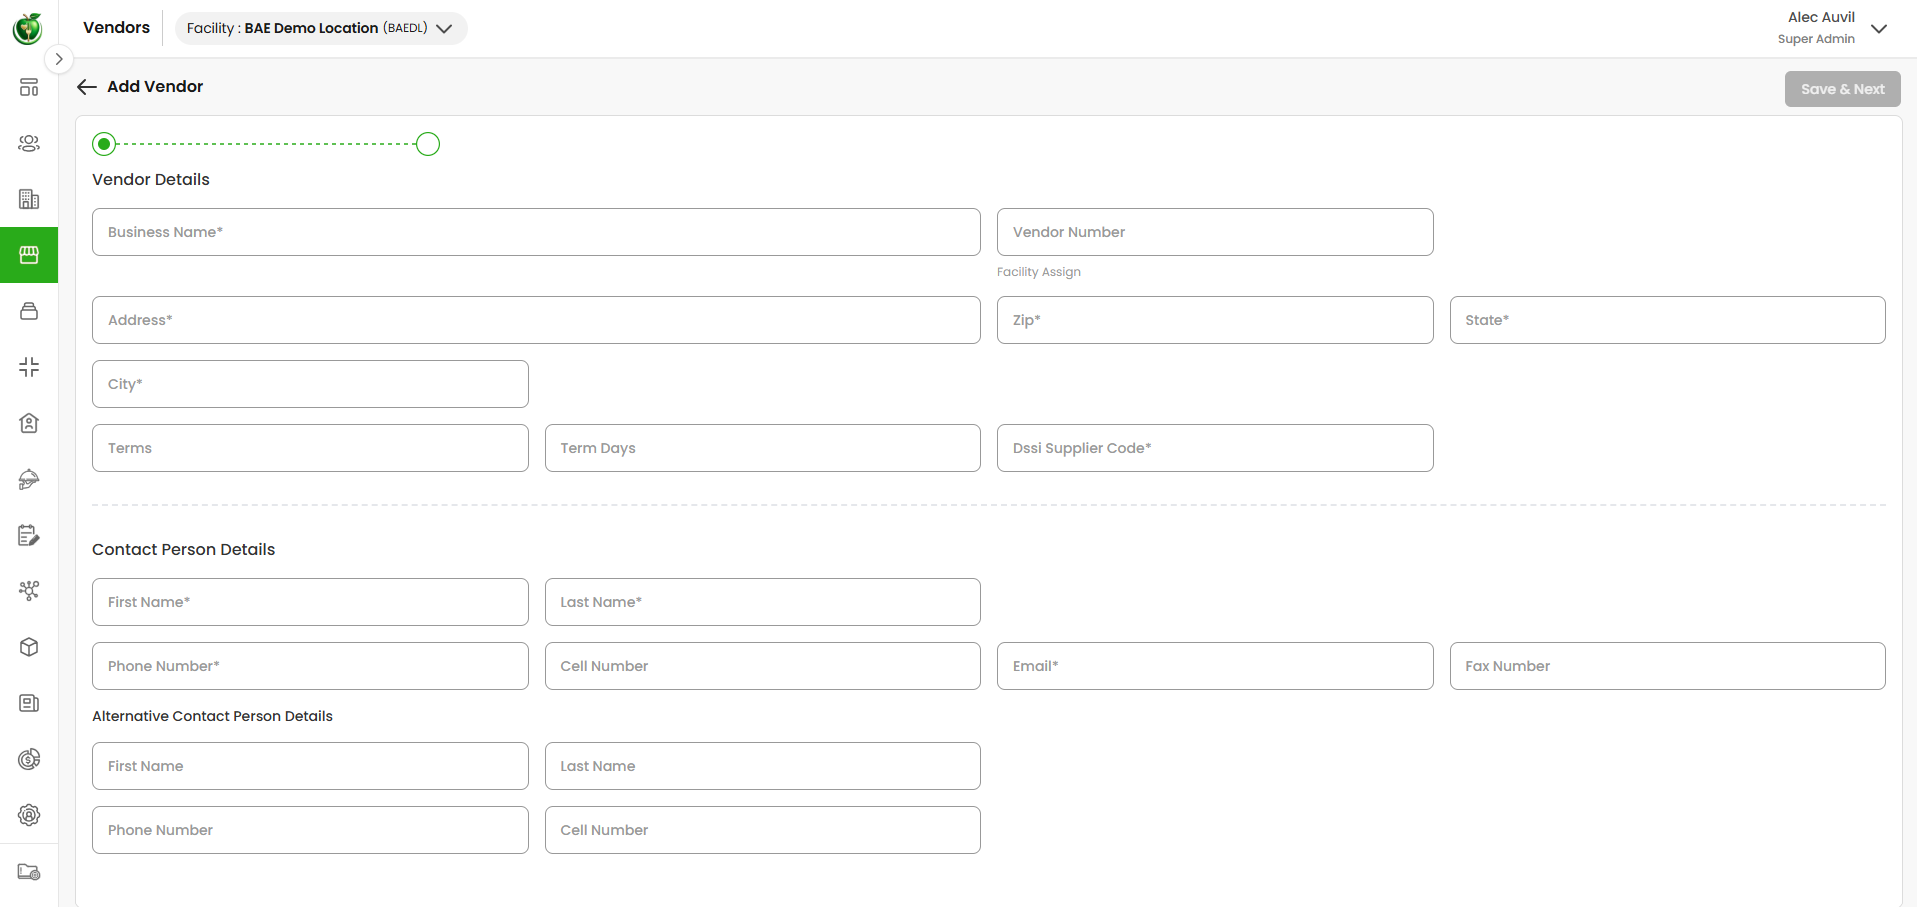This screenshot has height=907, width=1917.
Task: Open the Alec Auvil user menu chevron
Action: [1879, 28]
